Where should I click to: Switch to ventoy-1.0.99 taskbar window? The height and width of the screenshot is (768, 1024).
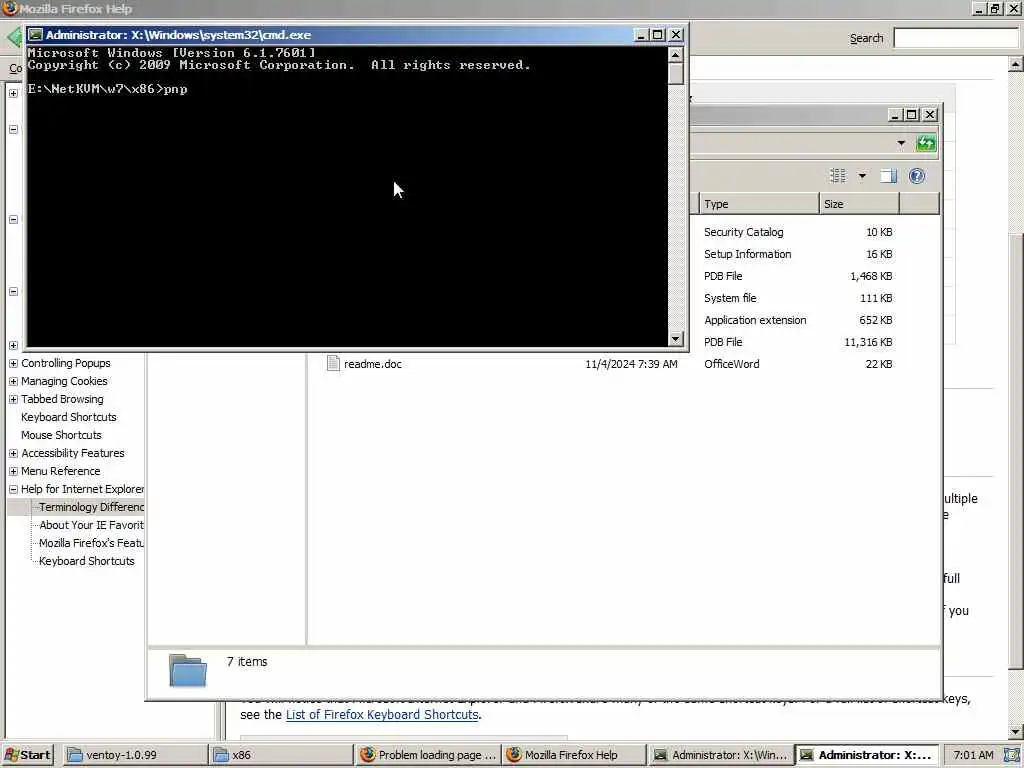click(136, 755)
